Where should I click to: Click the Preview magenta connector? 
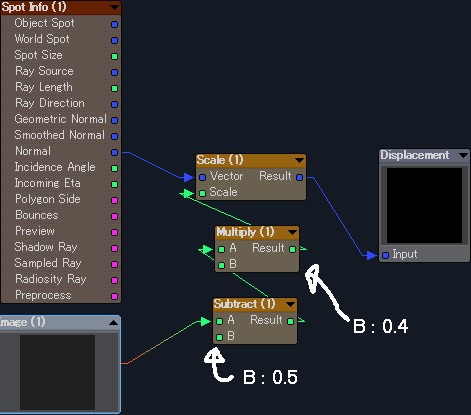point(114,232)
